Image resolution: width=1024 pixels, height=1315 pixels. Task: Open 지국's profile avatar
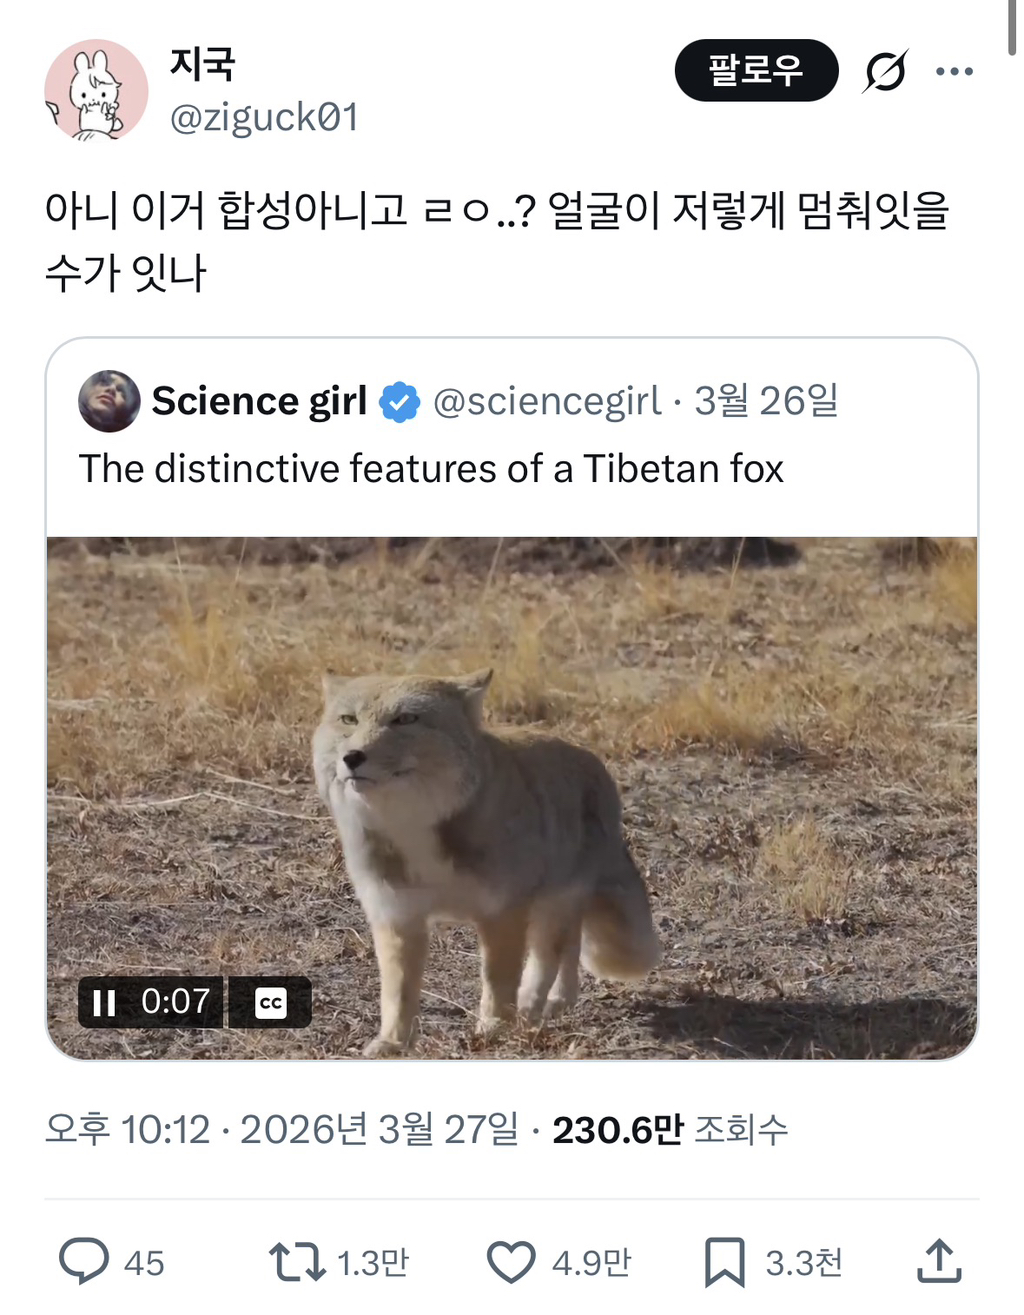coord(96,90)
